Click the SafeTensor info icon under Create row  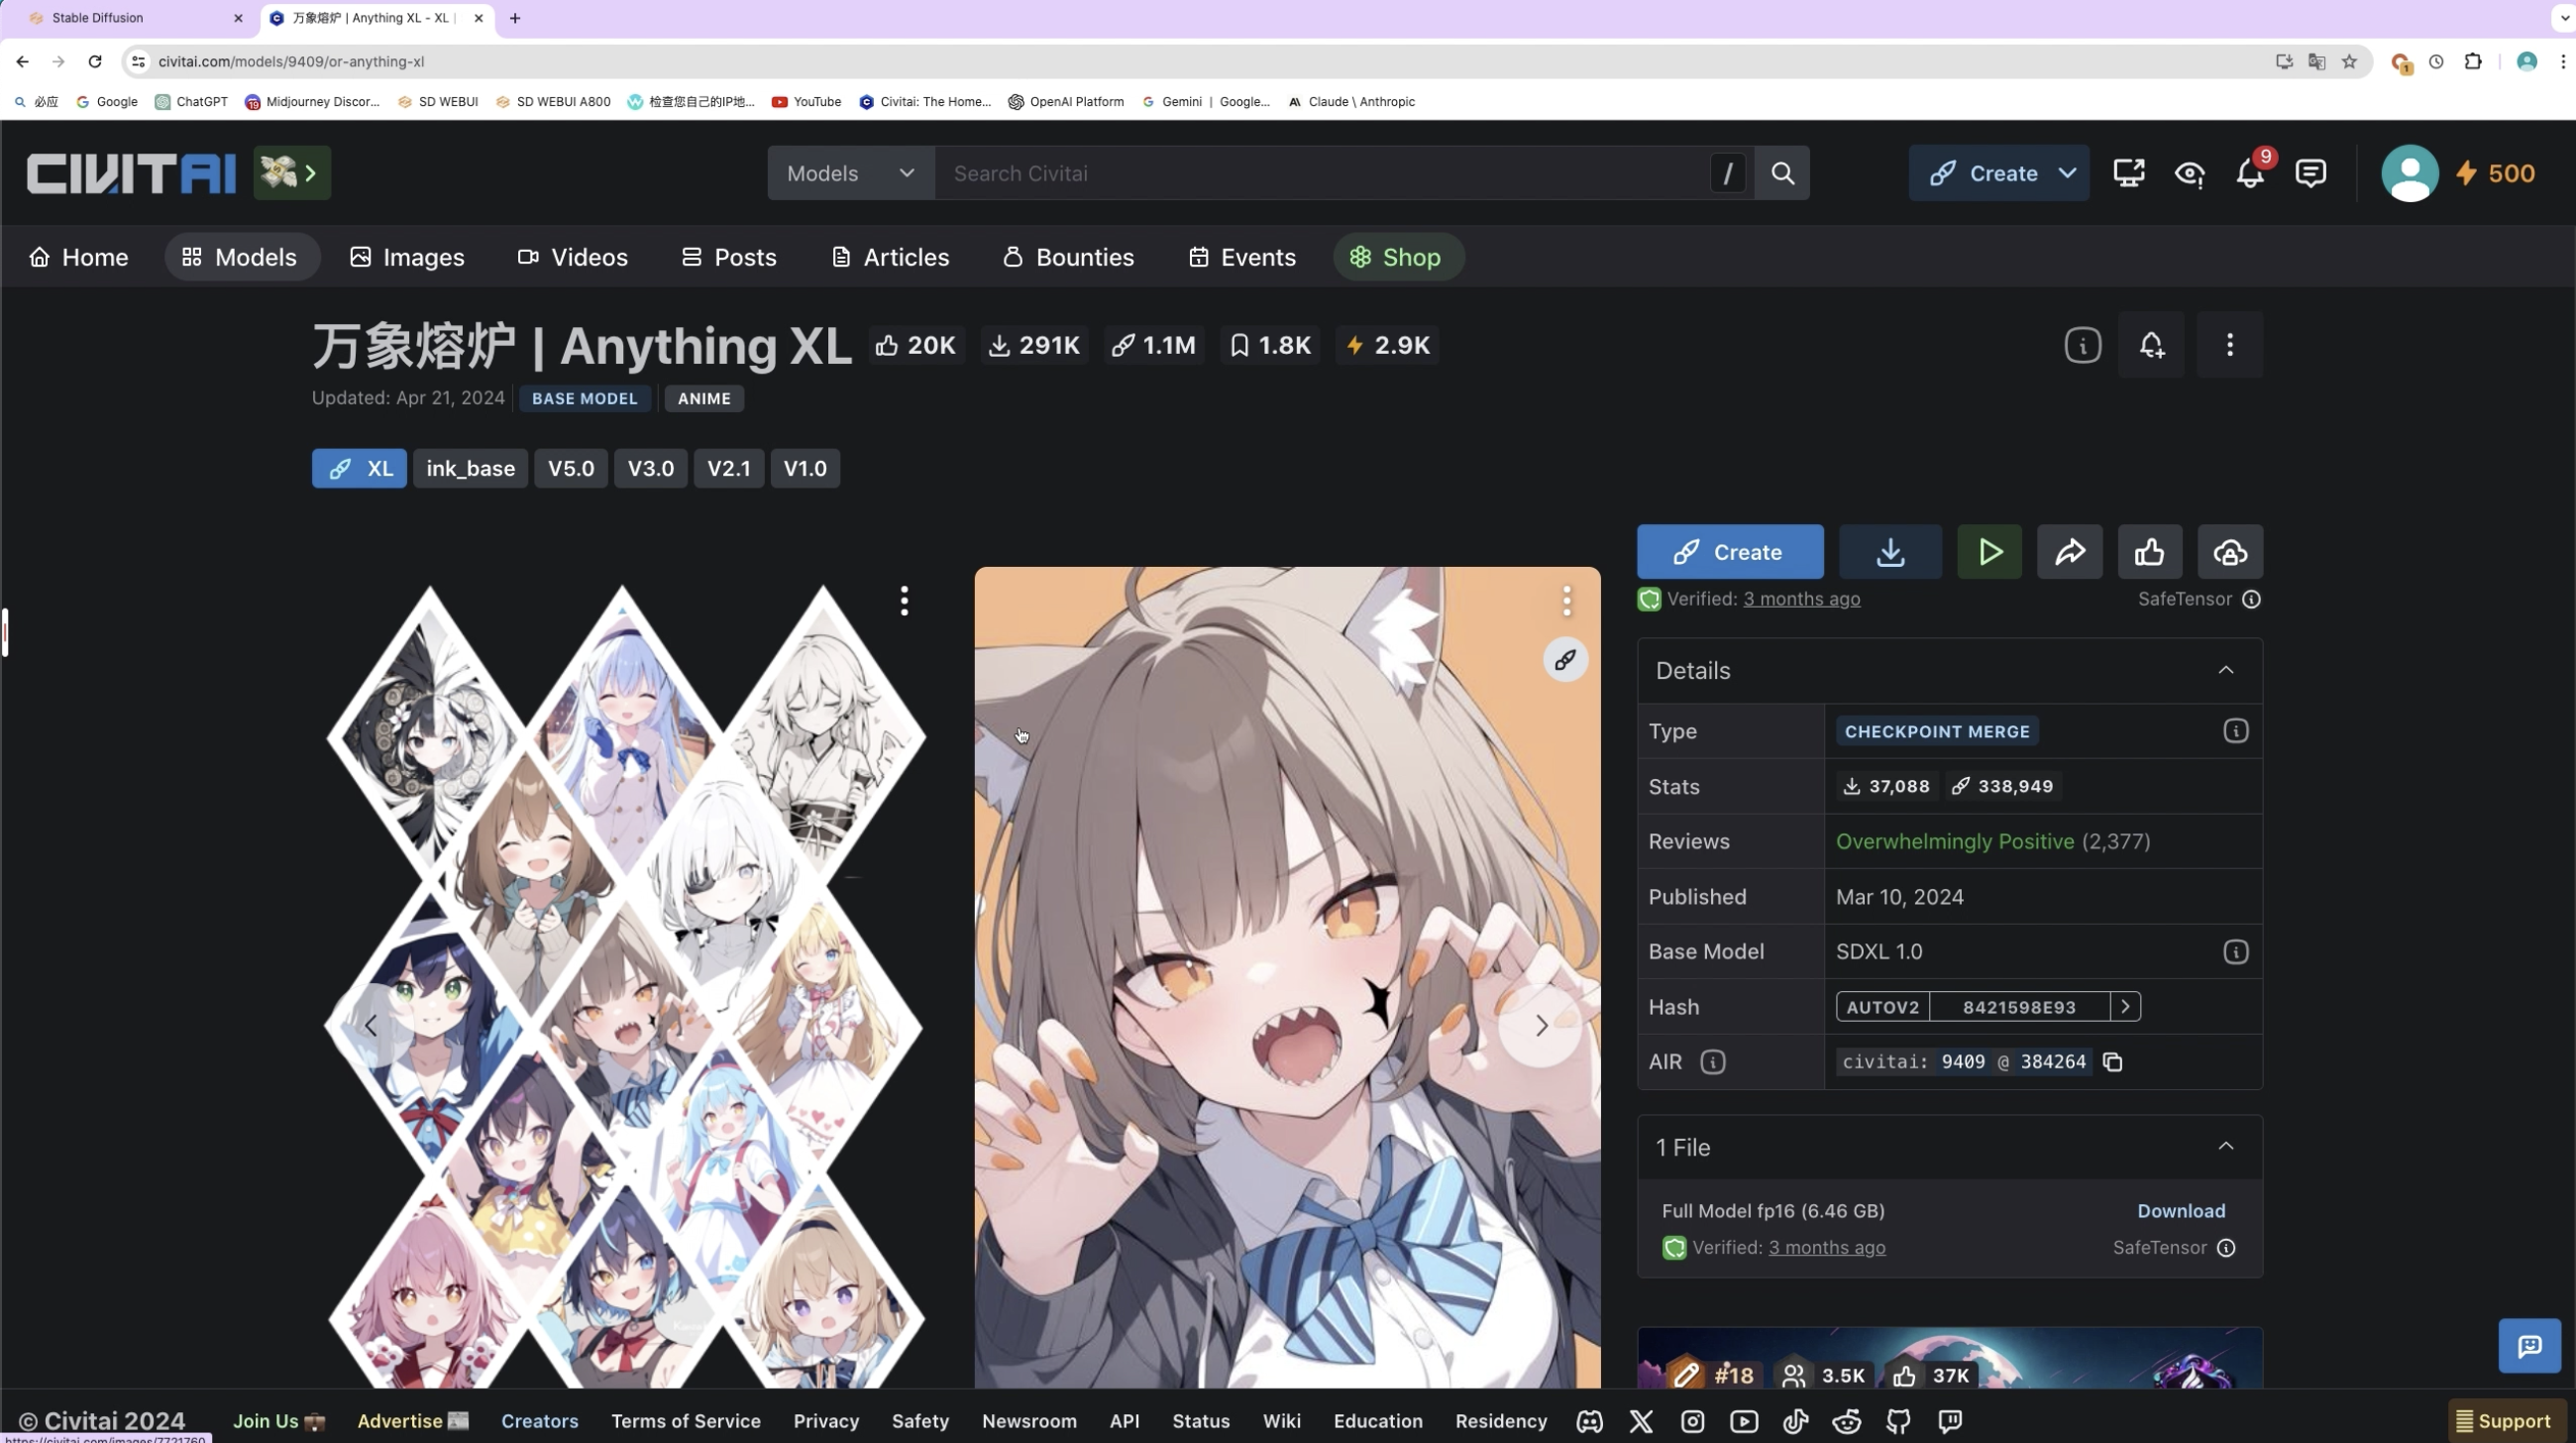(x=2251, y=599)
